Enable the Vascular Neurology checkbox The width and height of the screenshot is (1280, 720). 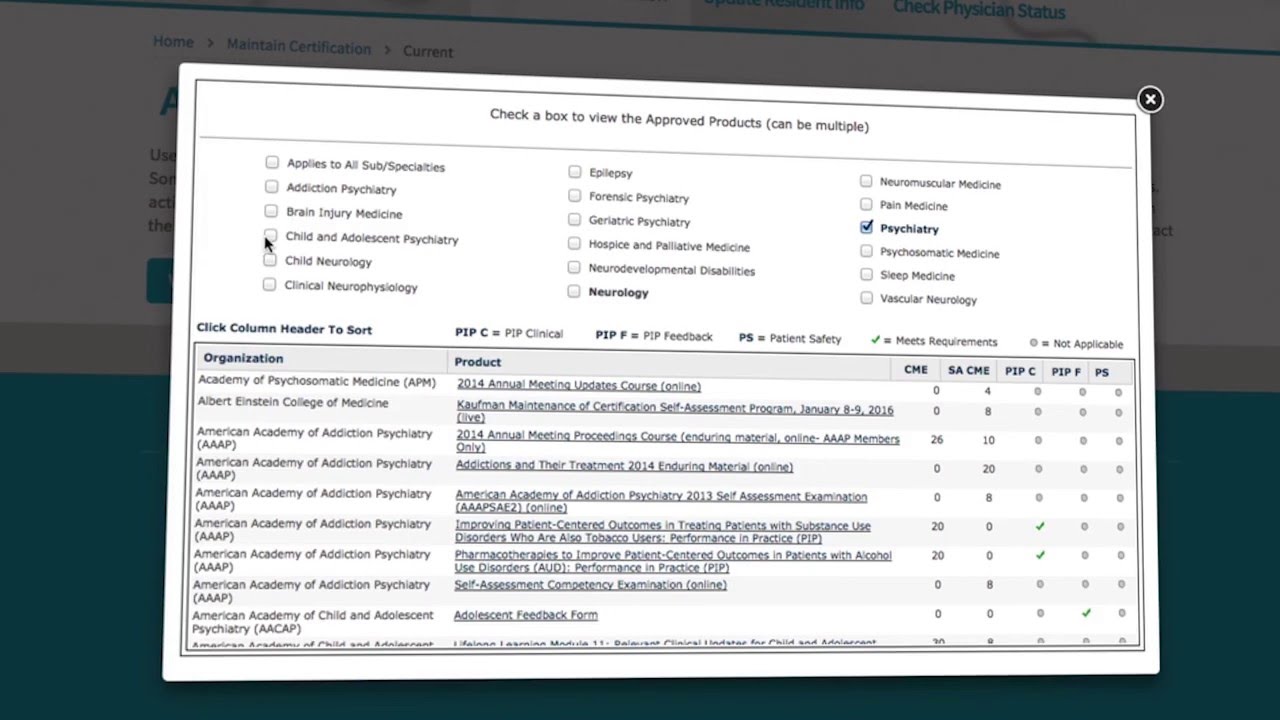(x=866, y=298)
